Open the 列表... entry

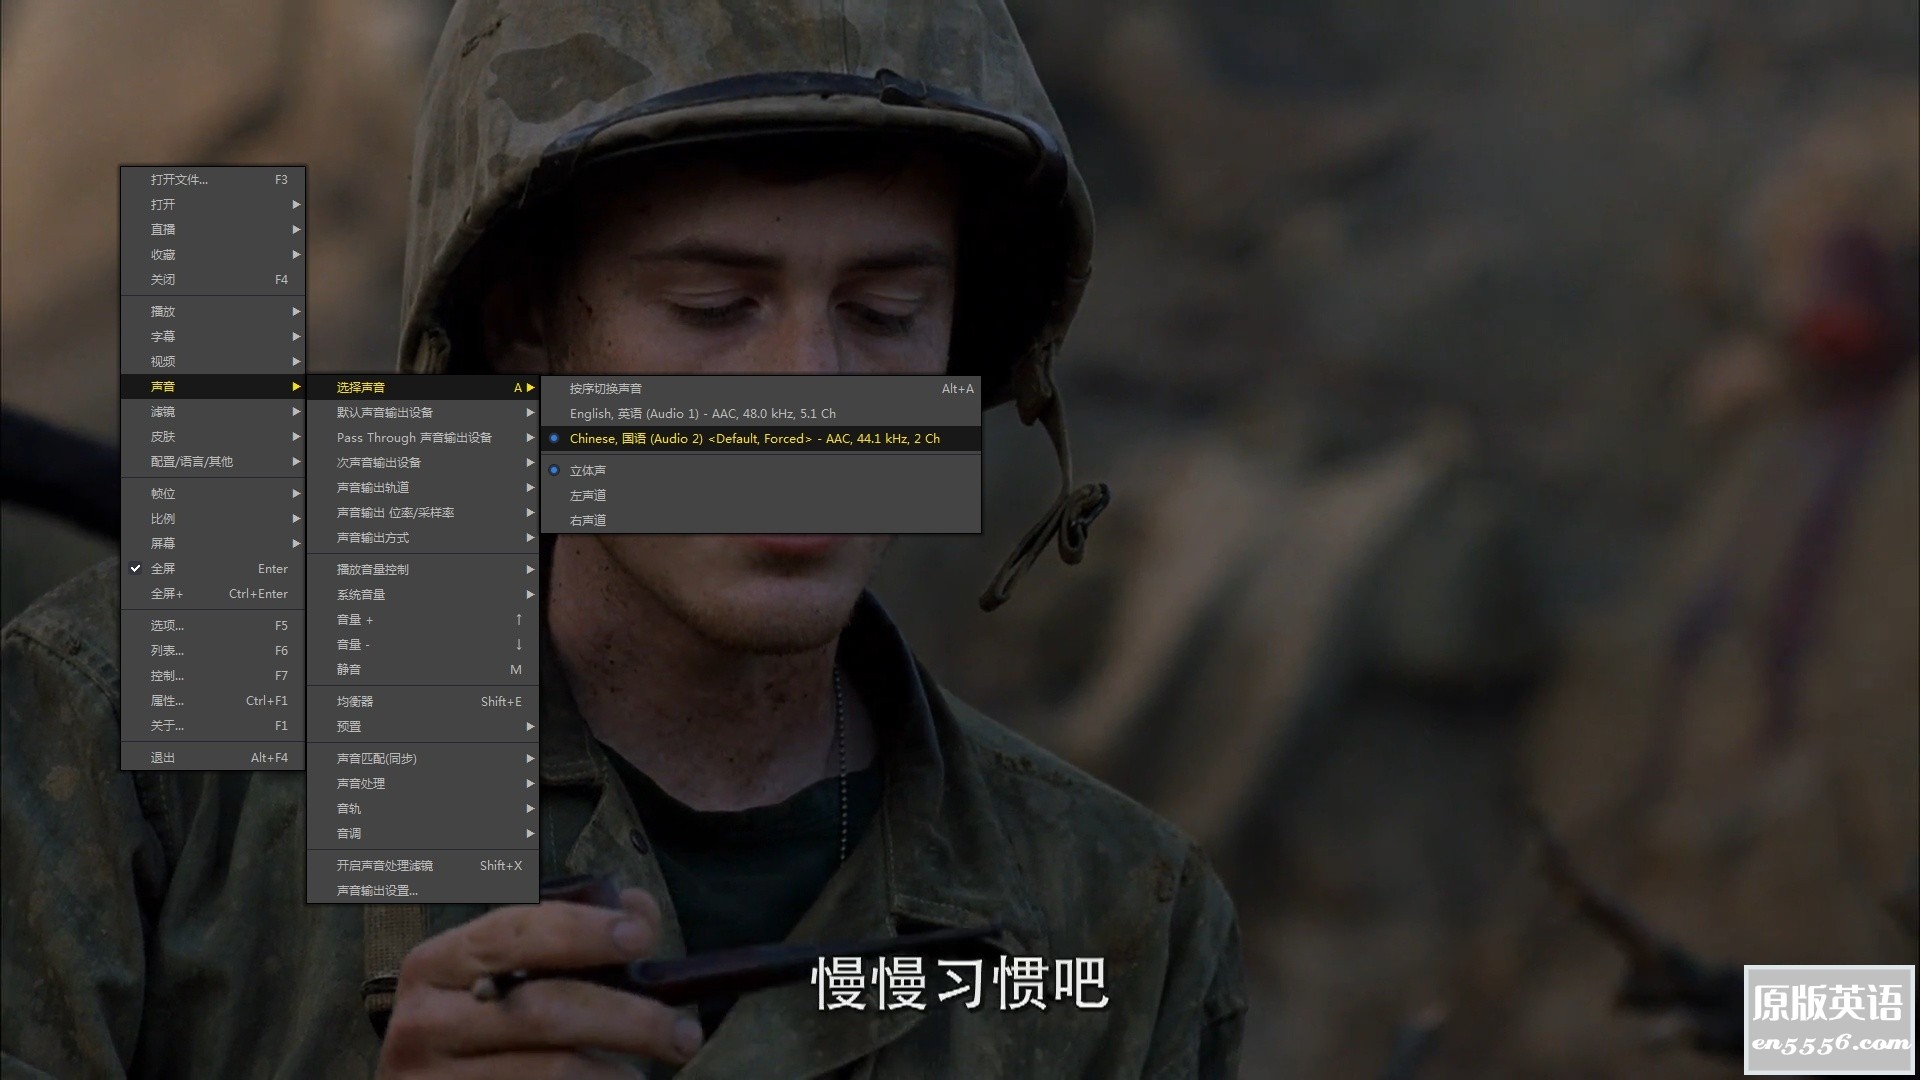[x=213, y=650]
